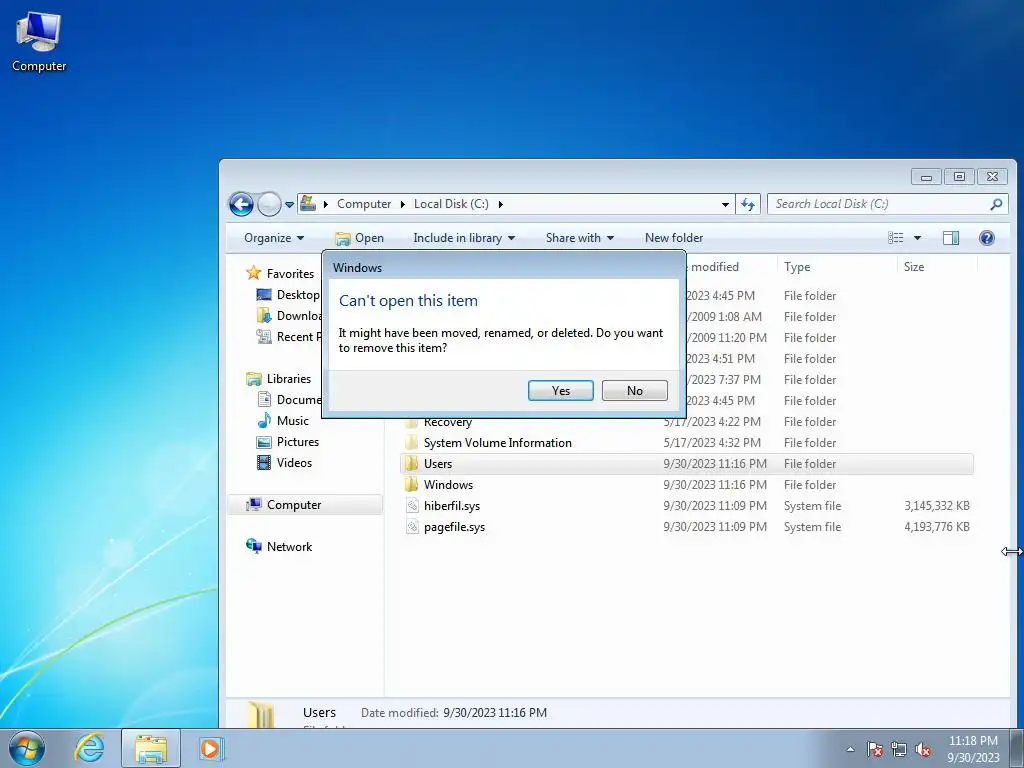The width and height of the screenshot is (1024, 768).
Task: Toggle the preview pane icon
Action: [x=951, y=238]
